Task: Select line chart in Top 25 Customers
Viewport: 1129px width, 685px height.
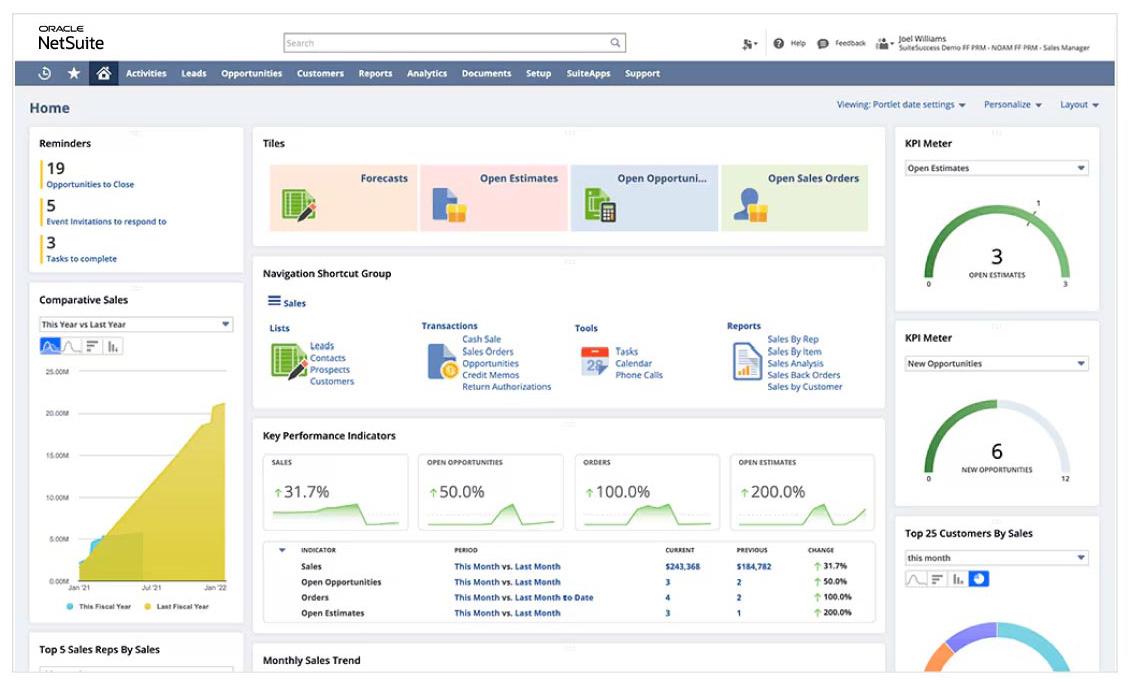Action: 916,579
